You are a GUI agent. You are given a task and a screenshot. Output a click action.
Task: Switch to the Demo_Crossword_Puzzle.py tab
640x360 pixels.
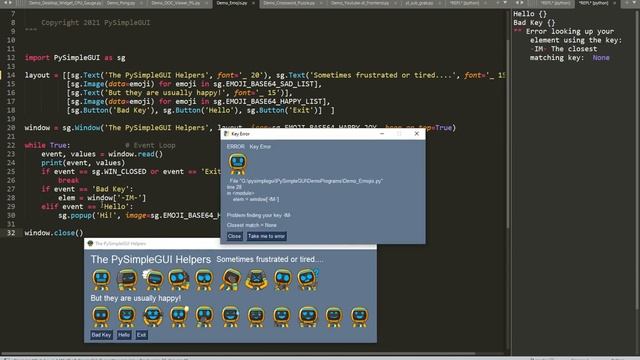(x=289, y=3)
